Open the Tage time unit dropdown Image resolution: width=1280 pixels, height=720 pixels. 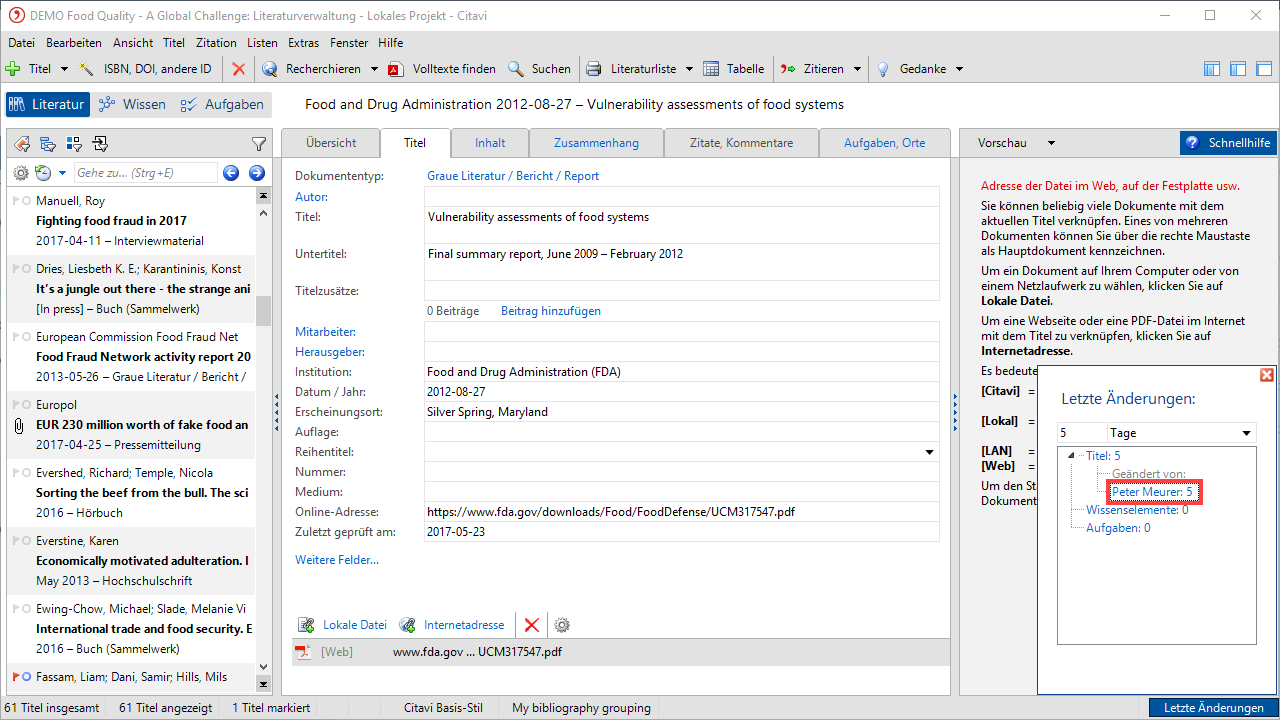(x=1246, y=433)
